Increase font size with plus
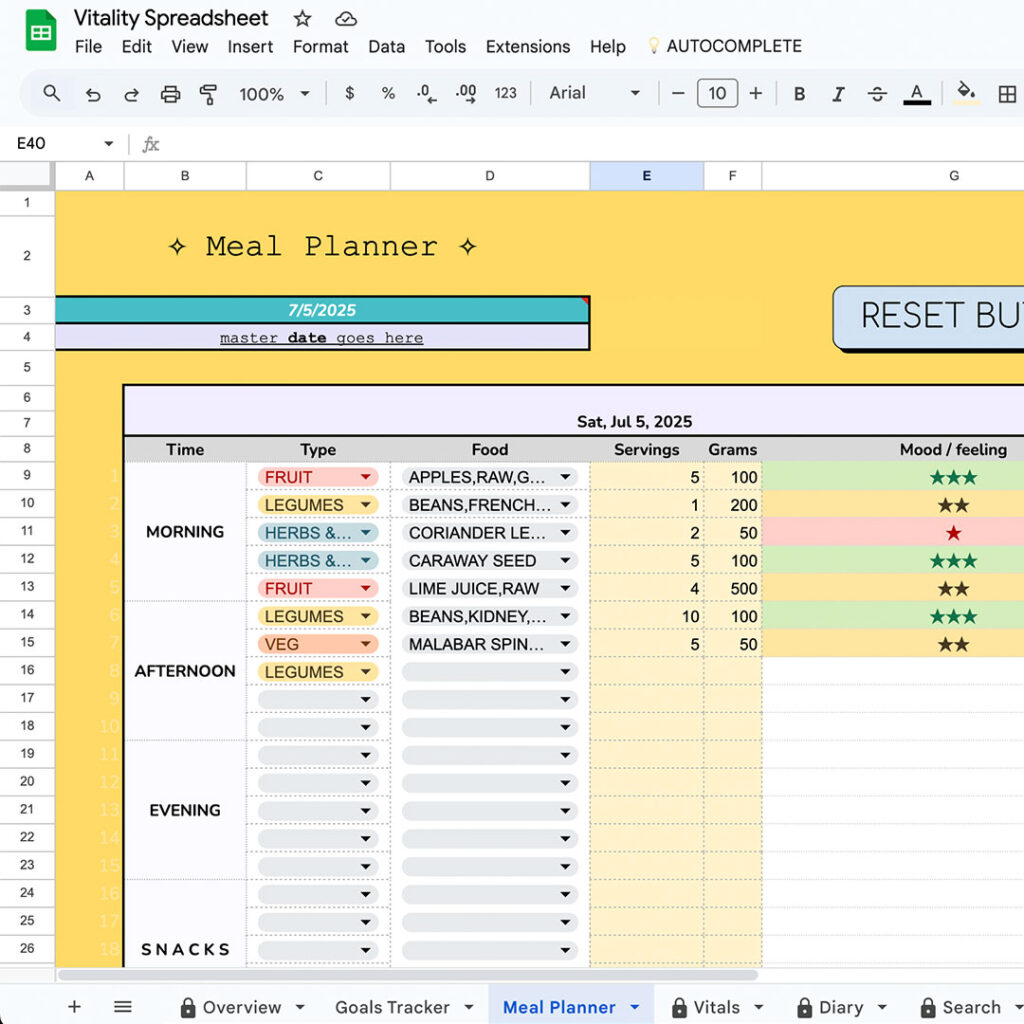 coord(756,93)
